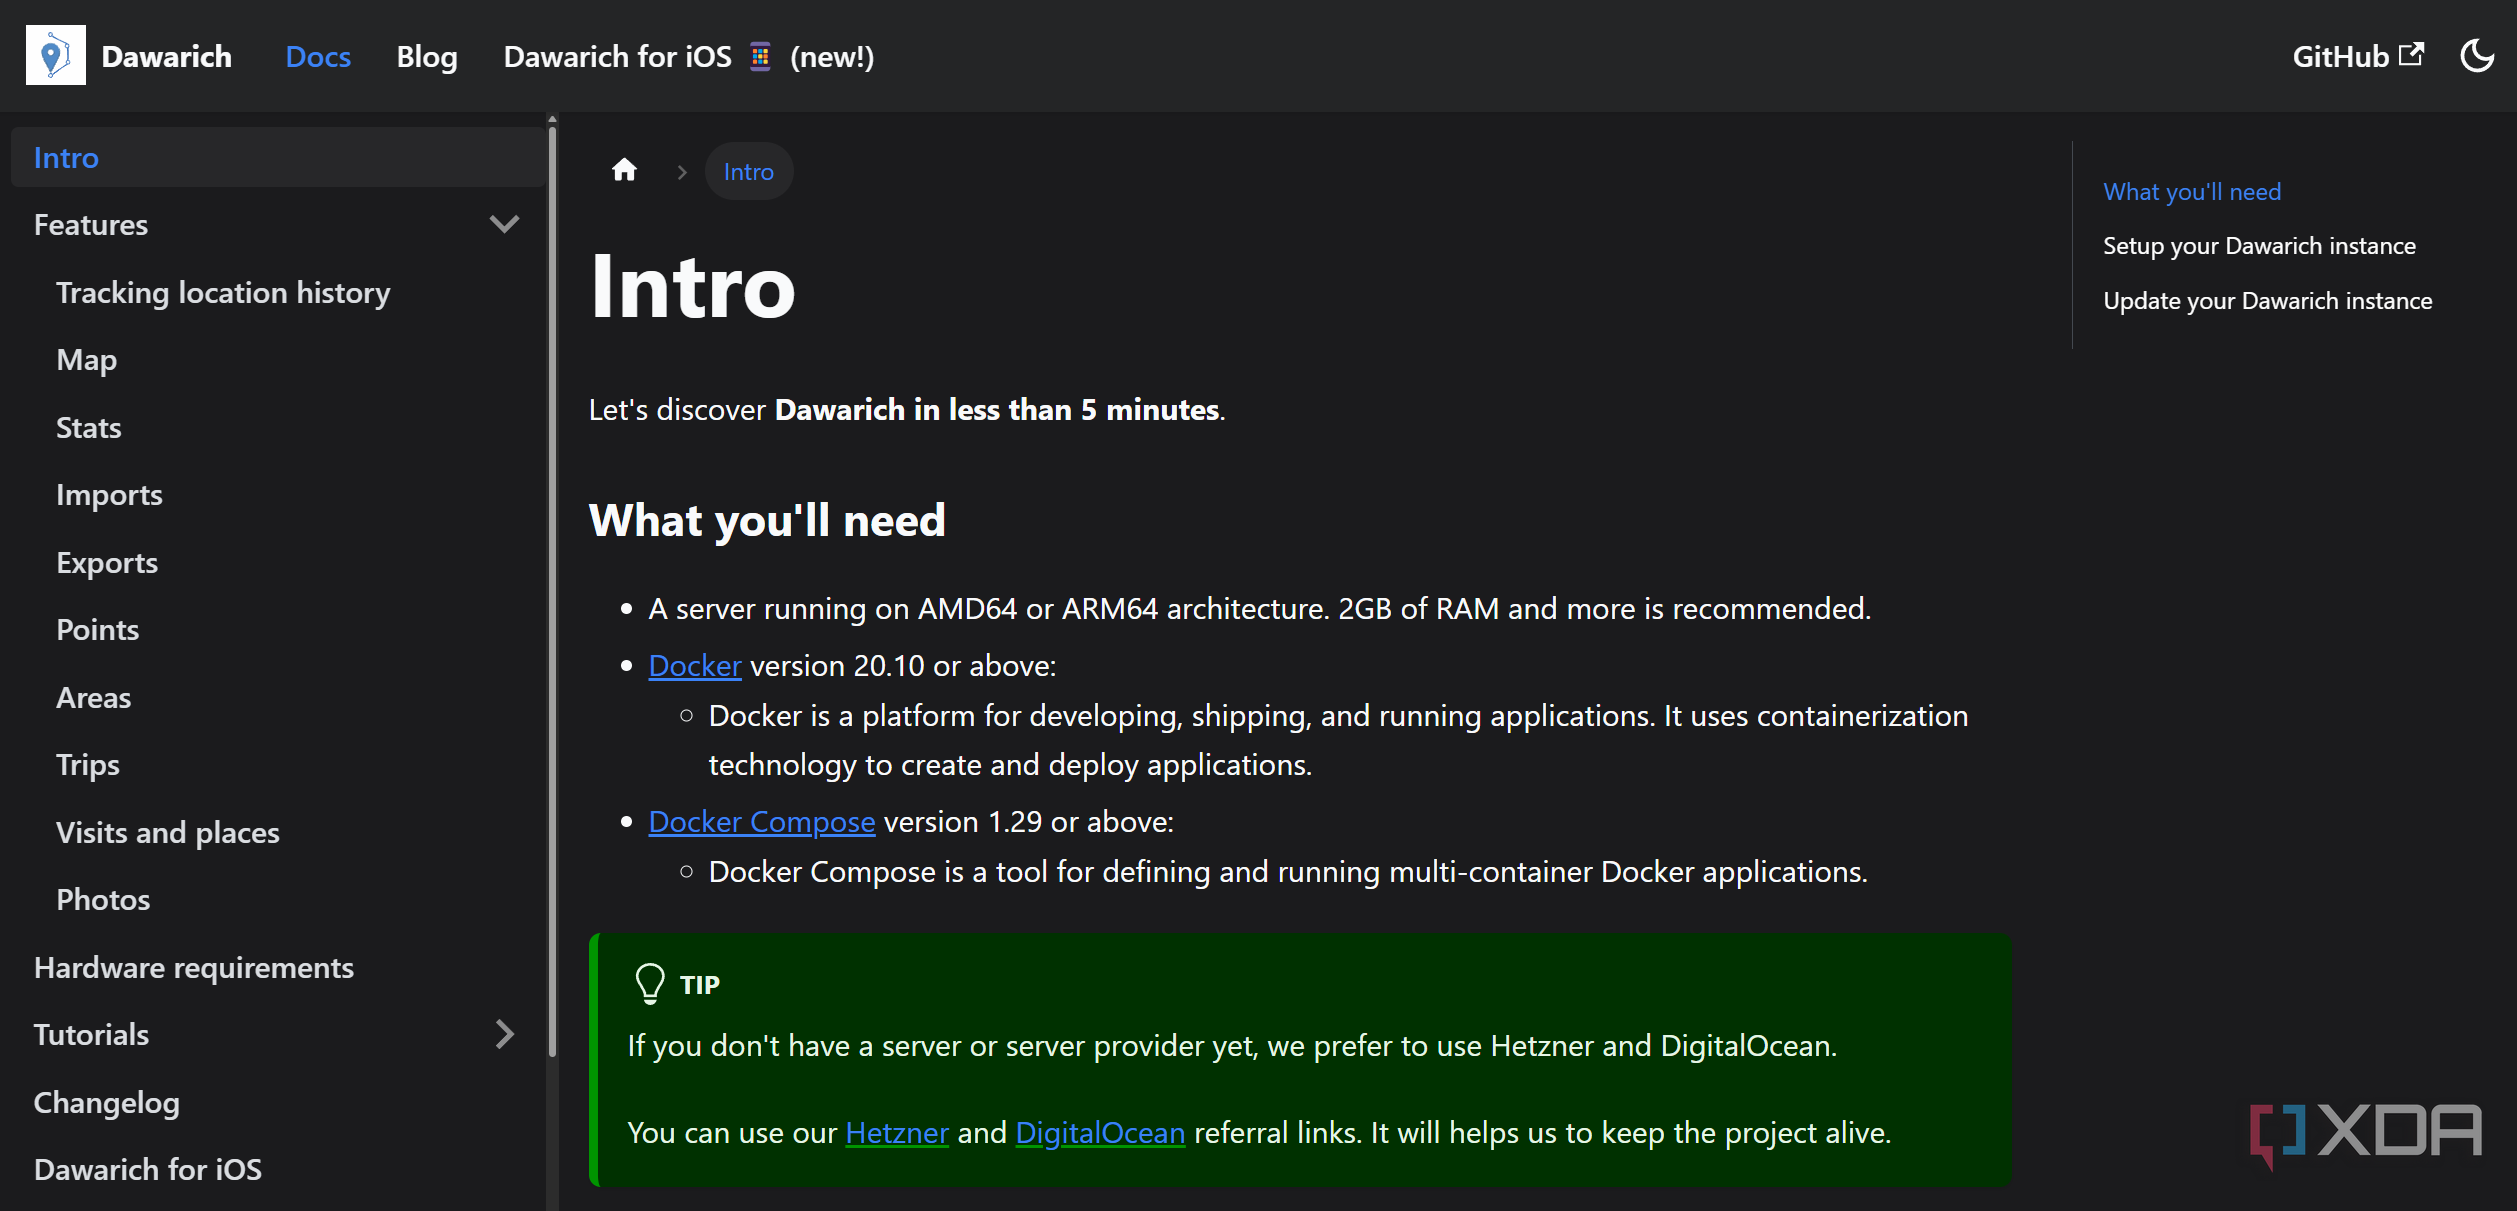Click the sidebar vertical scrollbar
The width and height of the screenshot is (2517, 1211).
552,590
